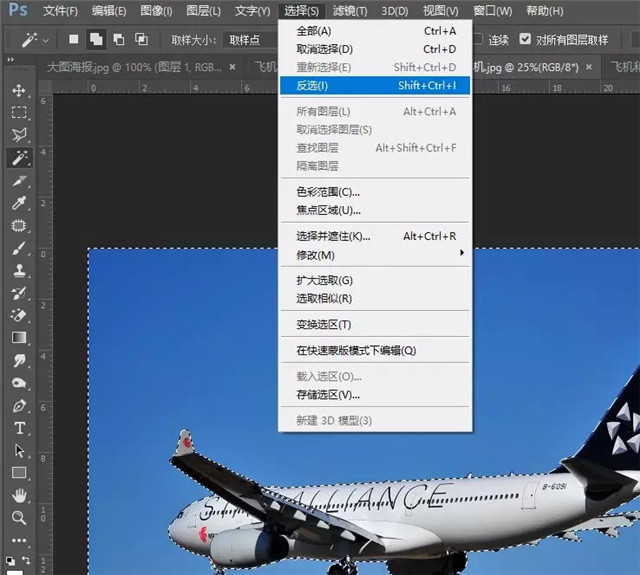Viewport: 640px width, 575px height.
Task: Uncheck 对所有图层取样 checkbox
Action: 526,40
